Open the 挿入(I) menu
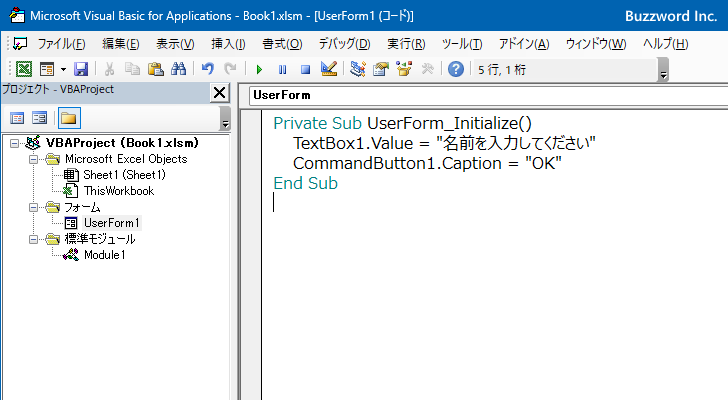 pyautogui.click(x=228, y=44)
